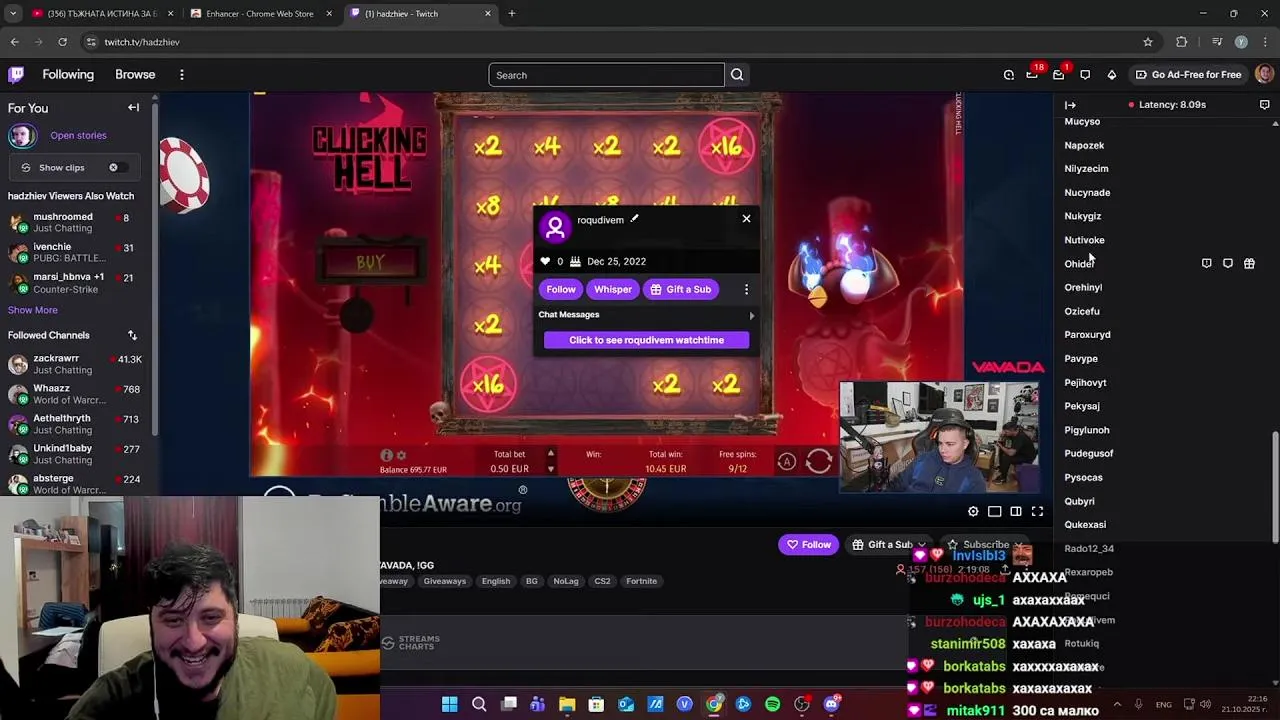
Task: Open Discord from the taskbar
Action: (x=831, y=704)
